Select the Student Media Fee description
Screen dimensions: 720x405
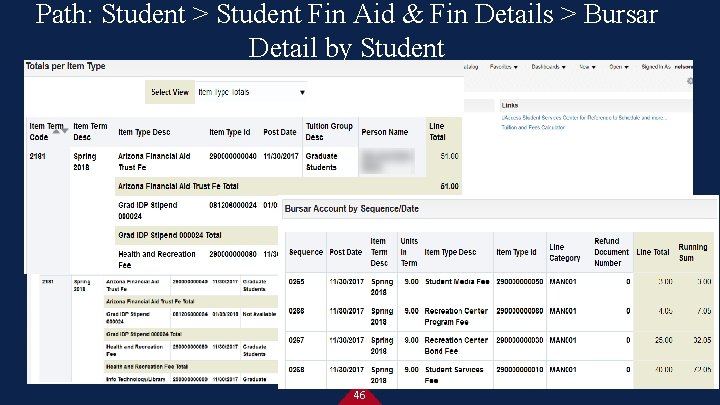[x=457, y=281]
